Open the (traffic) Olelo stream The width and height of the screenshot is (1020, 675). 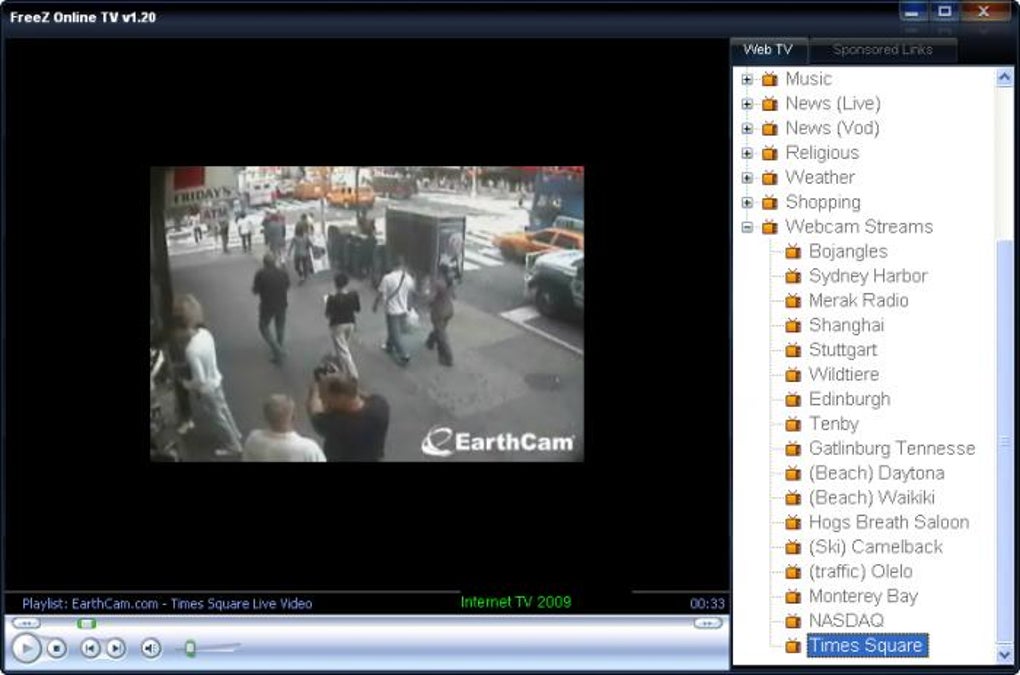pyautogui.click(x=861, y=572)
